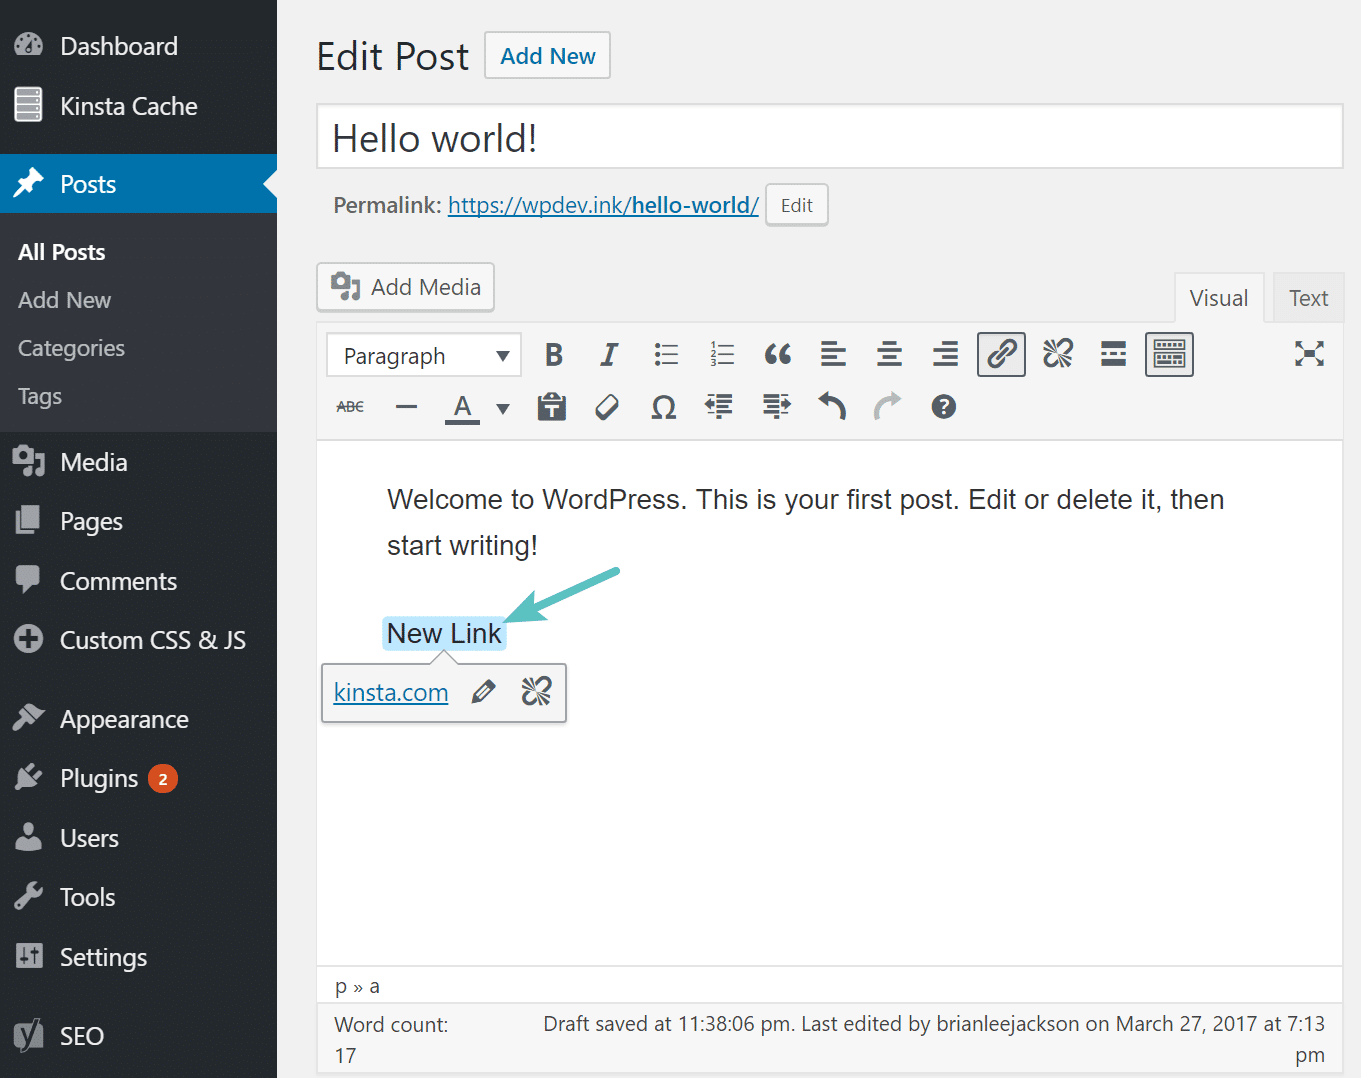Insert a special character
Image resolution: width=1361 pixels, height=1078 pixels.
[663, 406]
